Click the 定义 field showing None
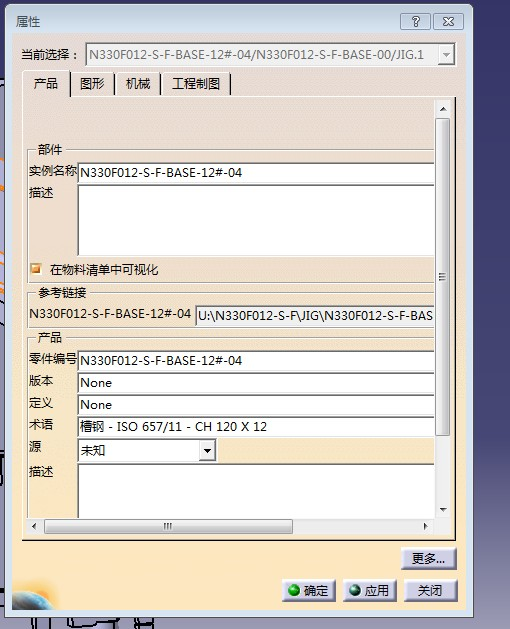This screenshot has width=510, height=629. [256, 405]
